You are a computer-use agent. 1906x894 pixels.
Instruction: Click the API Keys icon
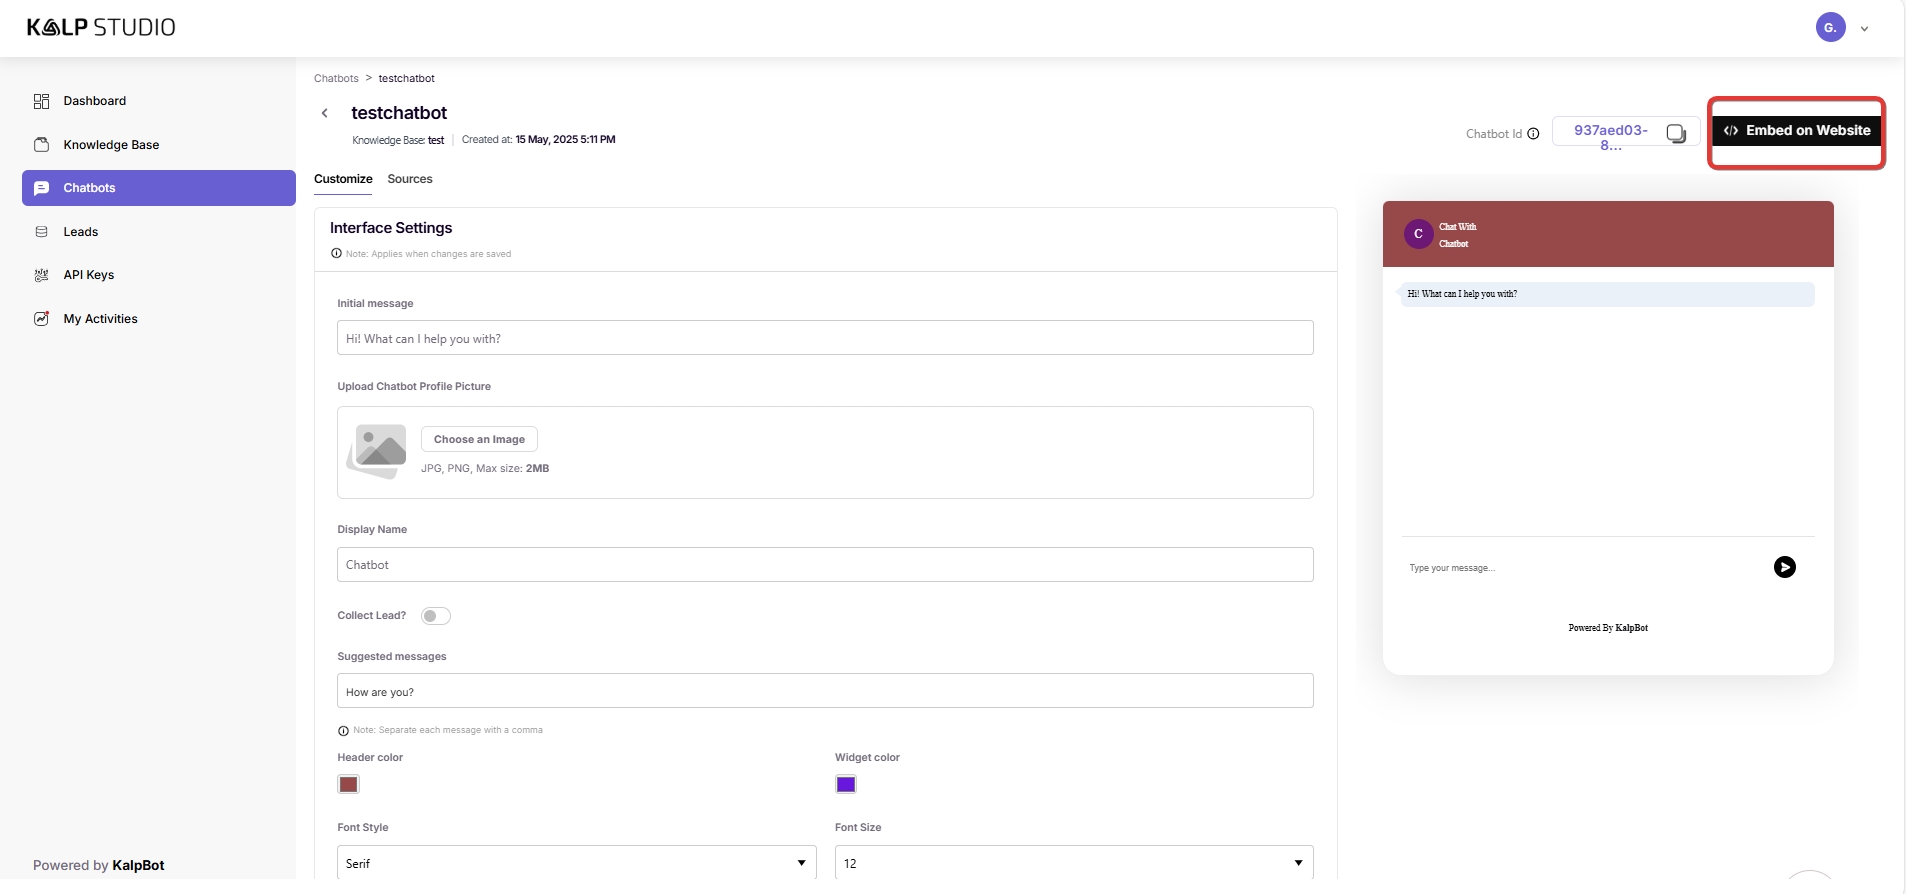(x=41, y=275)
